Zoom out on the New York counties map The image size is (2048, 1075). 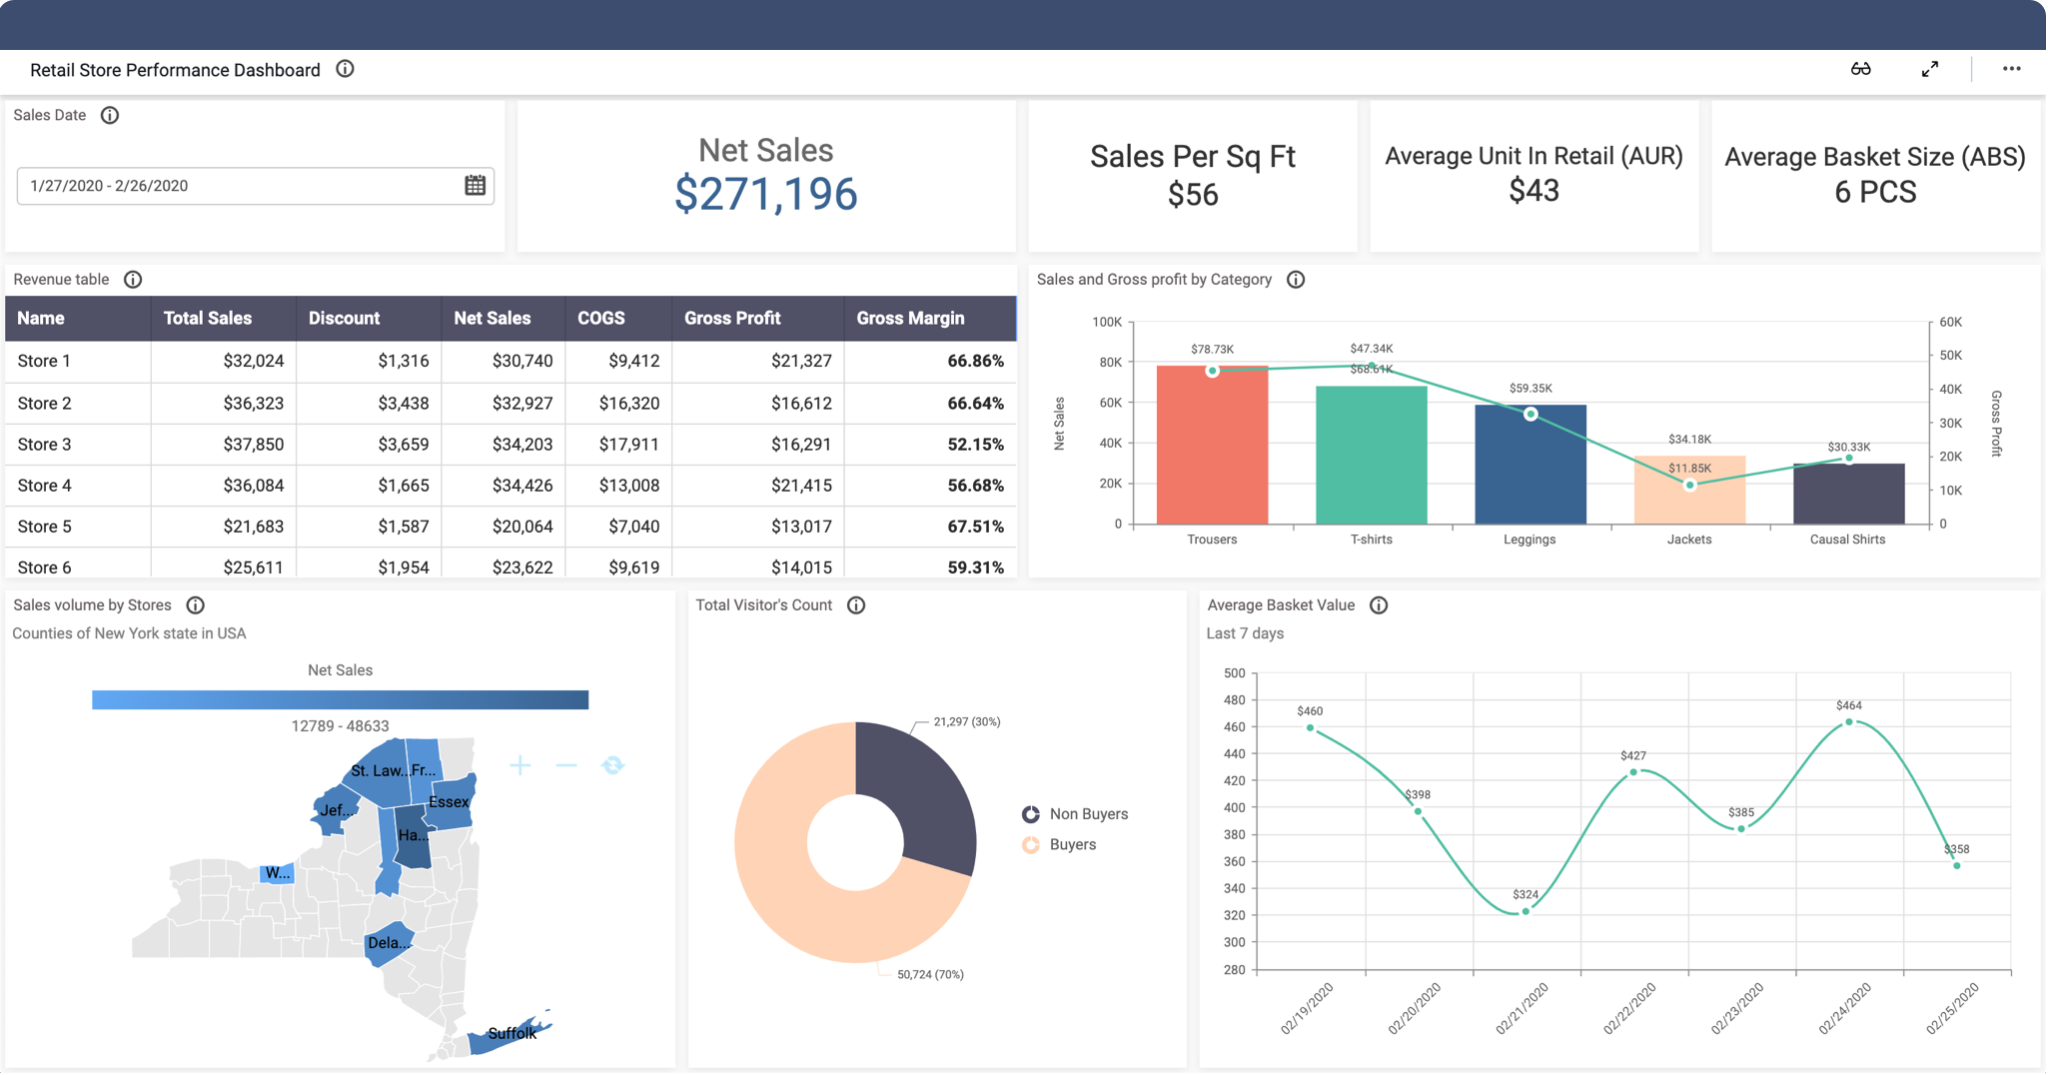point(565,765)
